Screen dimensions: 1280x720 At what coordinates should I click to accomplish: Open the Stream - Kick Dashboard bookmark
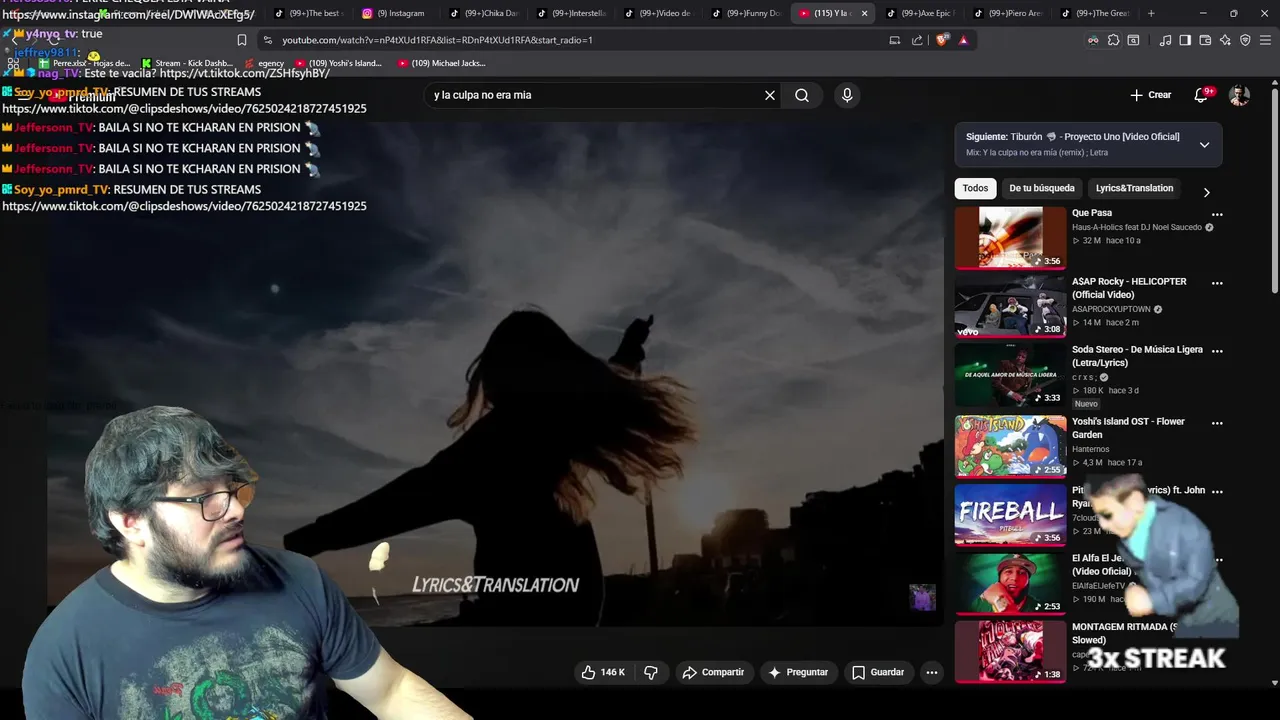[x=187, y=63]
